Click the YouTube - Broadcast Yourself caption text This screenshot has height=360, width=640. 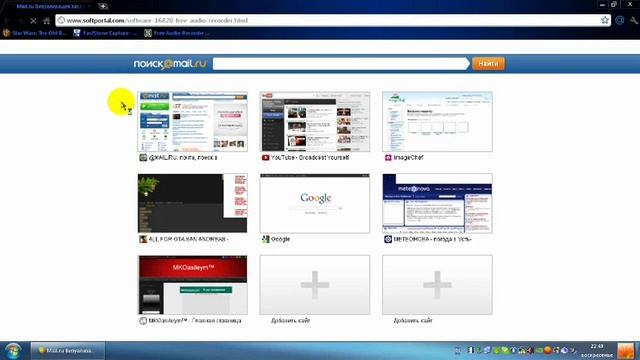tap(310, 158)
